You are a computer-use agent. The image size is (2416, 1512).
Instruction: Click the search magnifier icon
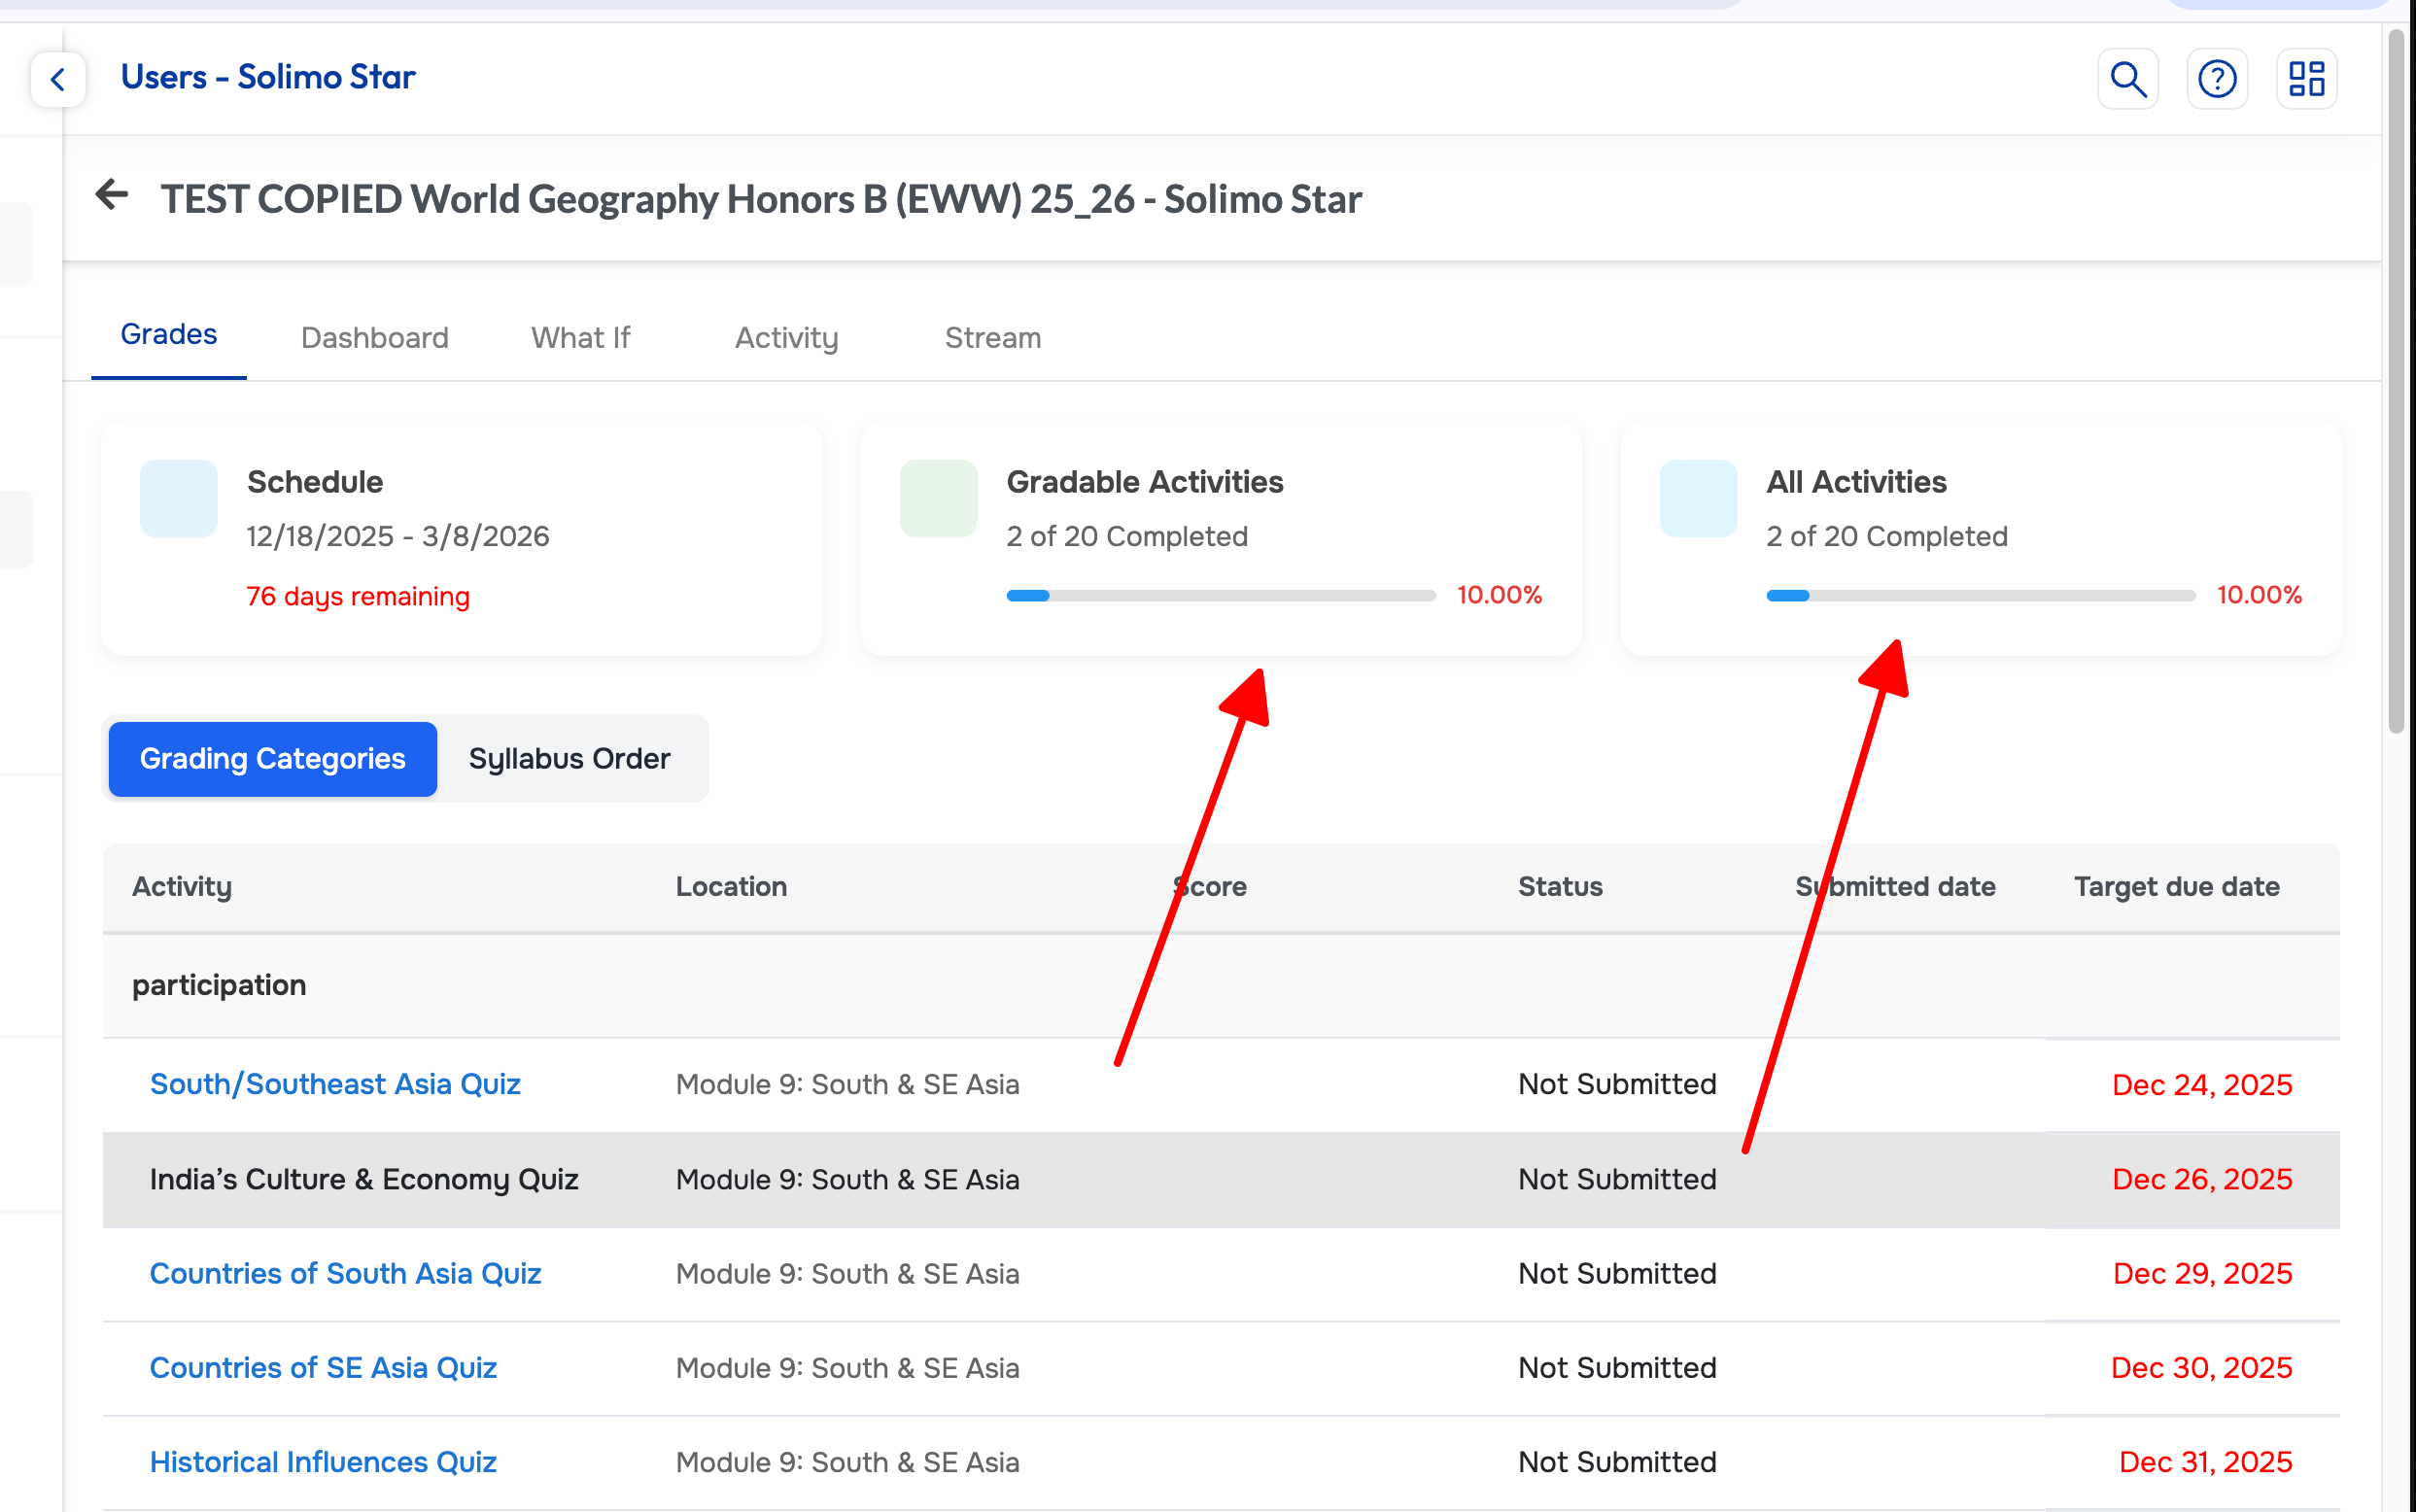tap(2127, 78)
